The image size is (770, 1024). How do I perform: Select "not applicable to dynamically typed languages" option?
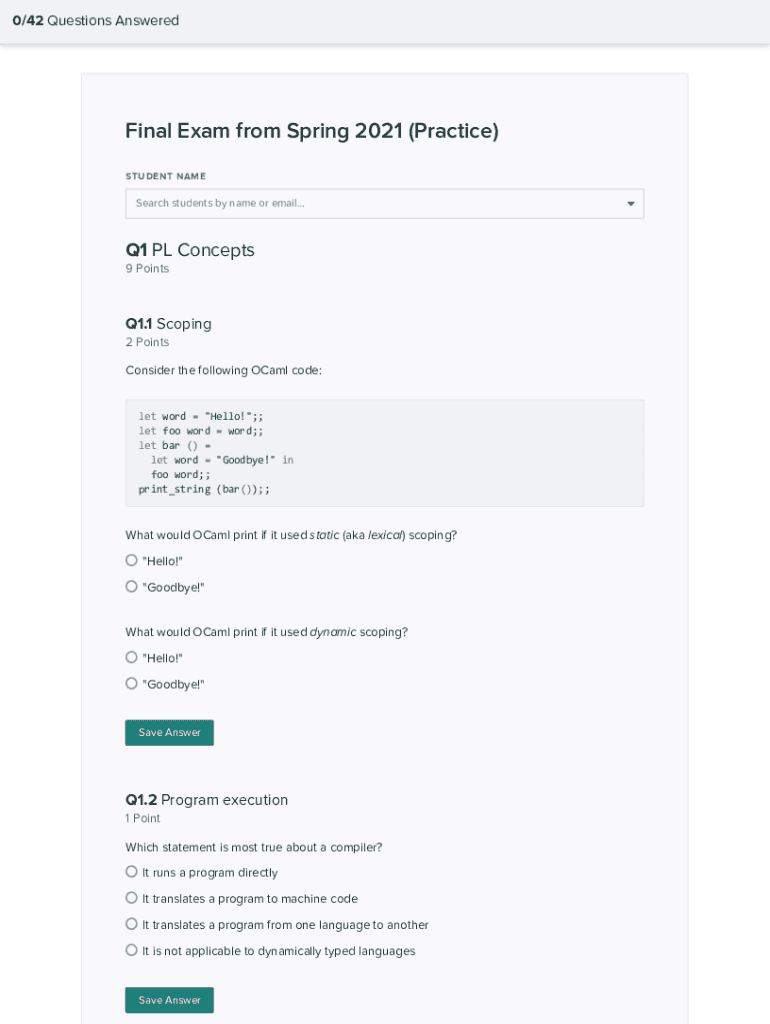[132, 950]
